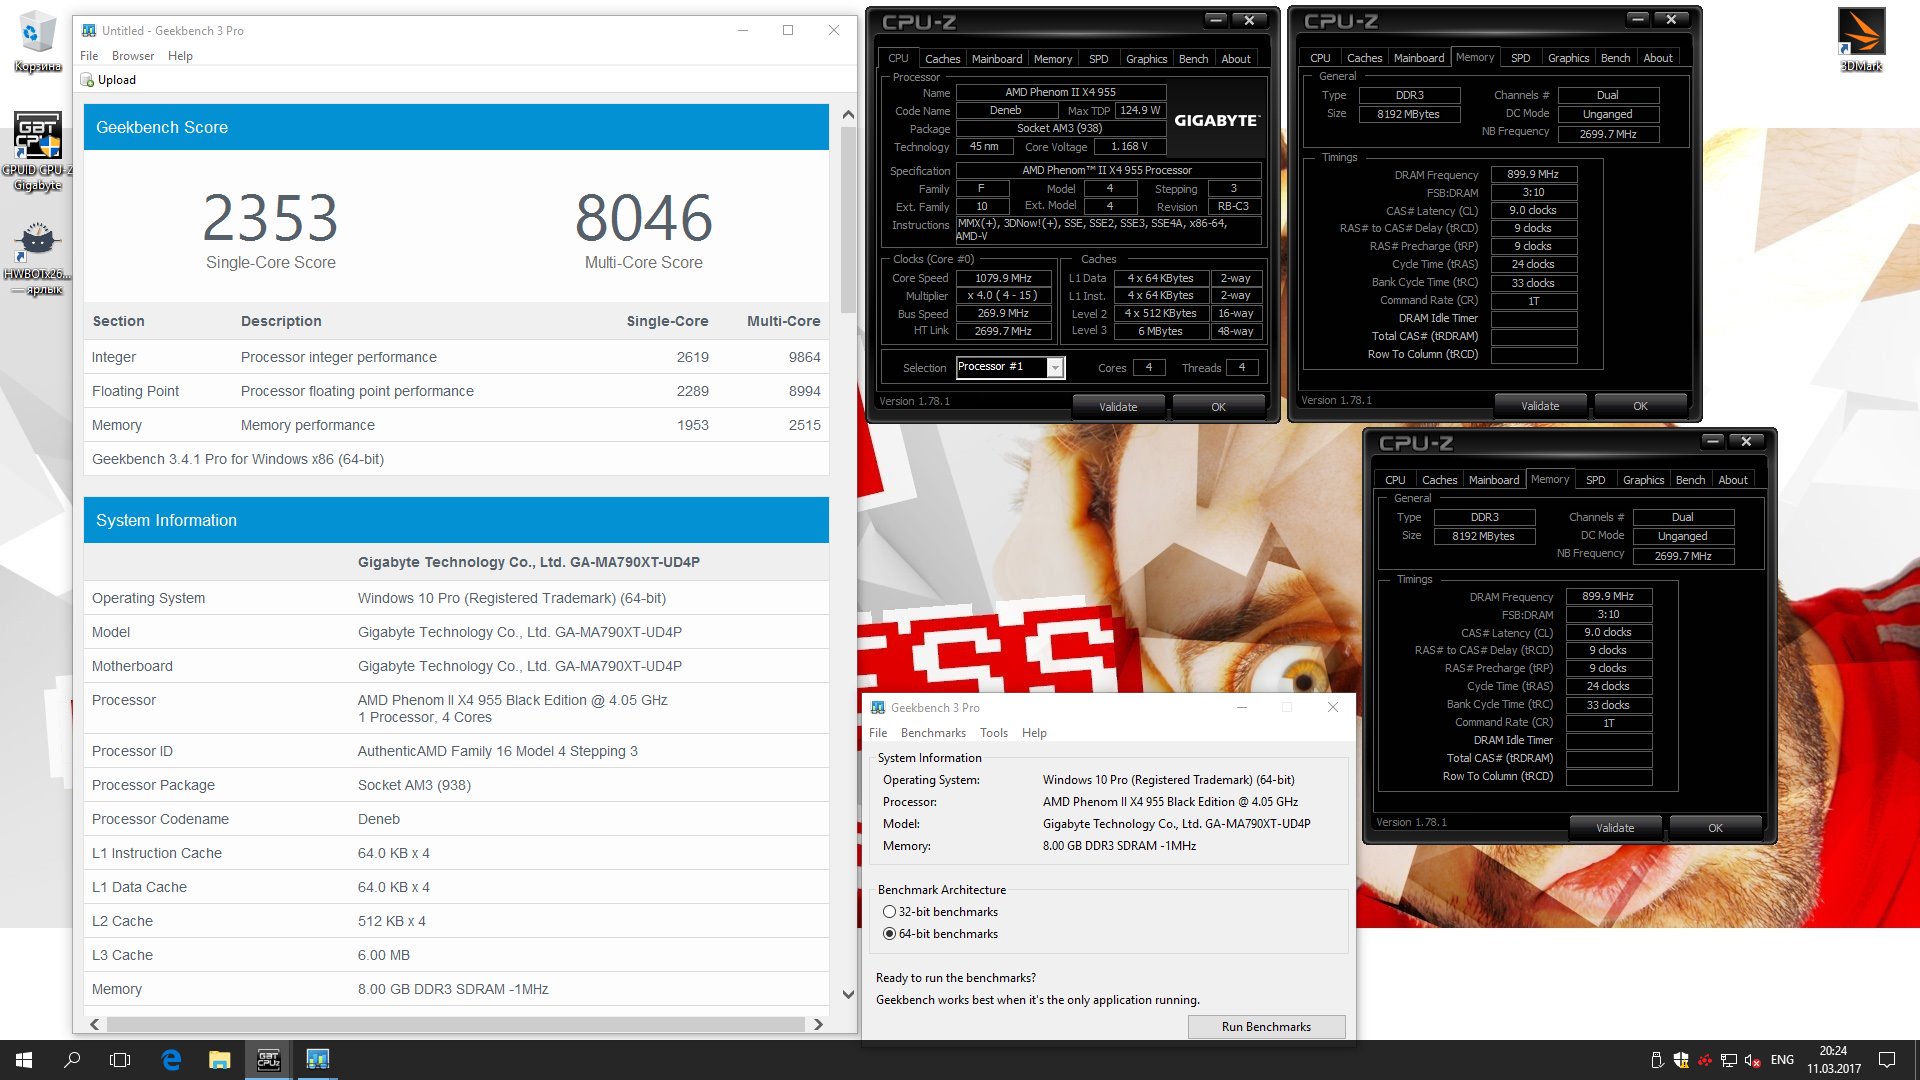Click Validate in the CPU-Z CPU window
Viewport: 1920px width, 1080px height.
pyautogui.click(x=1118, y=407)
